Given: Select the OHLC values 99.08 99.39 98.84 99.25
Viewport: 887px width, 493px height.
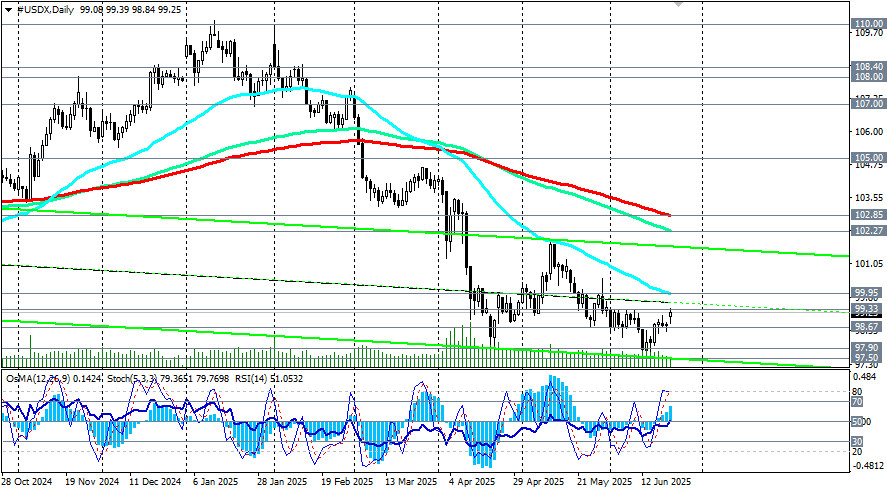Looking at the screenshot, I should (x=131, y=10).
